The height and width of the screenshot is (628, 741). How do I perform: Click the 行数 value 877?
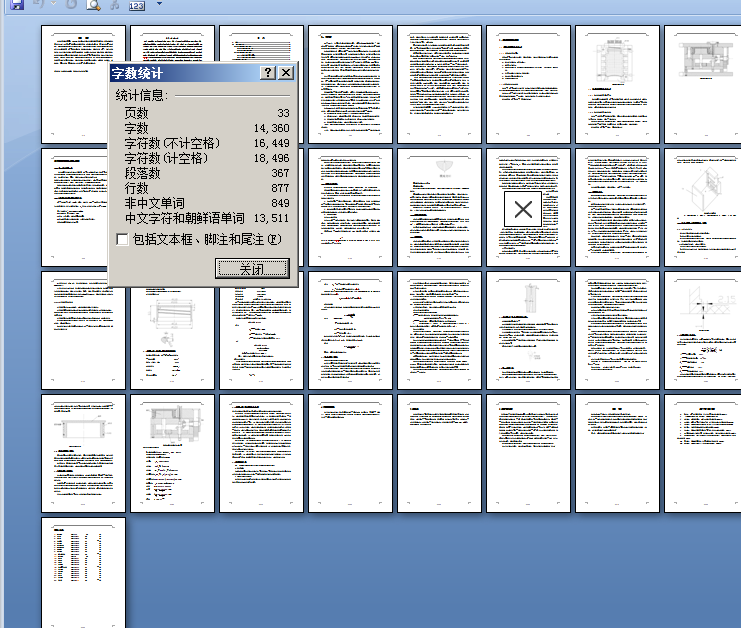(280, 189)
